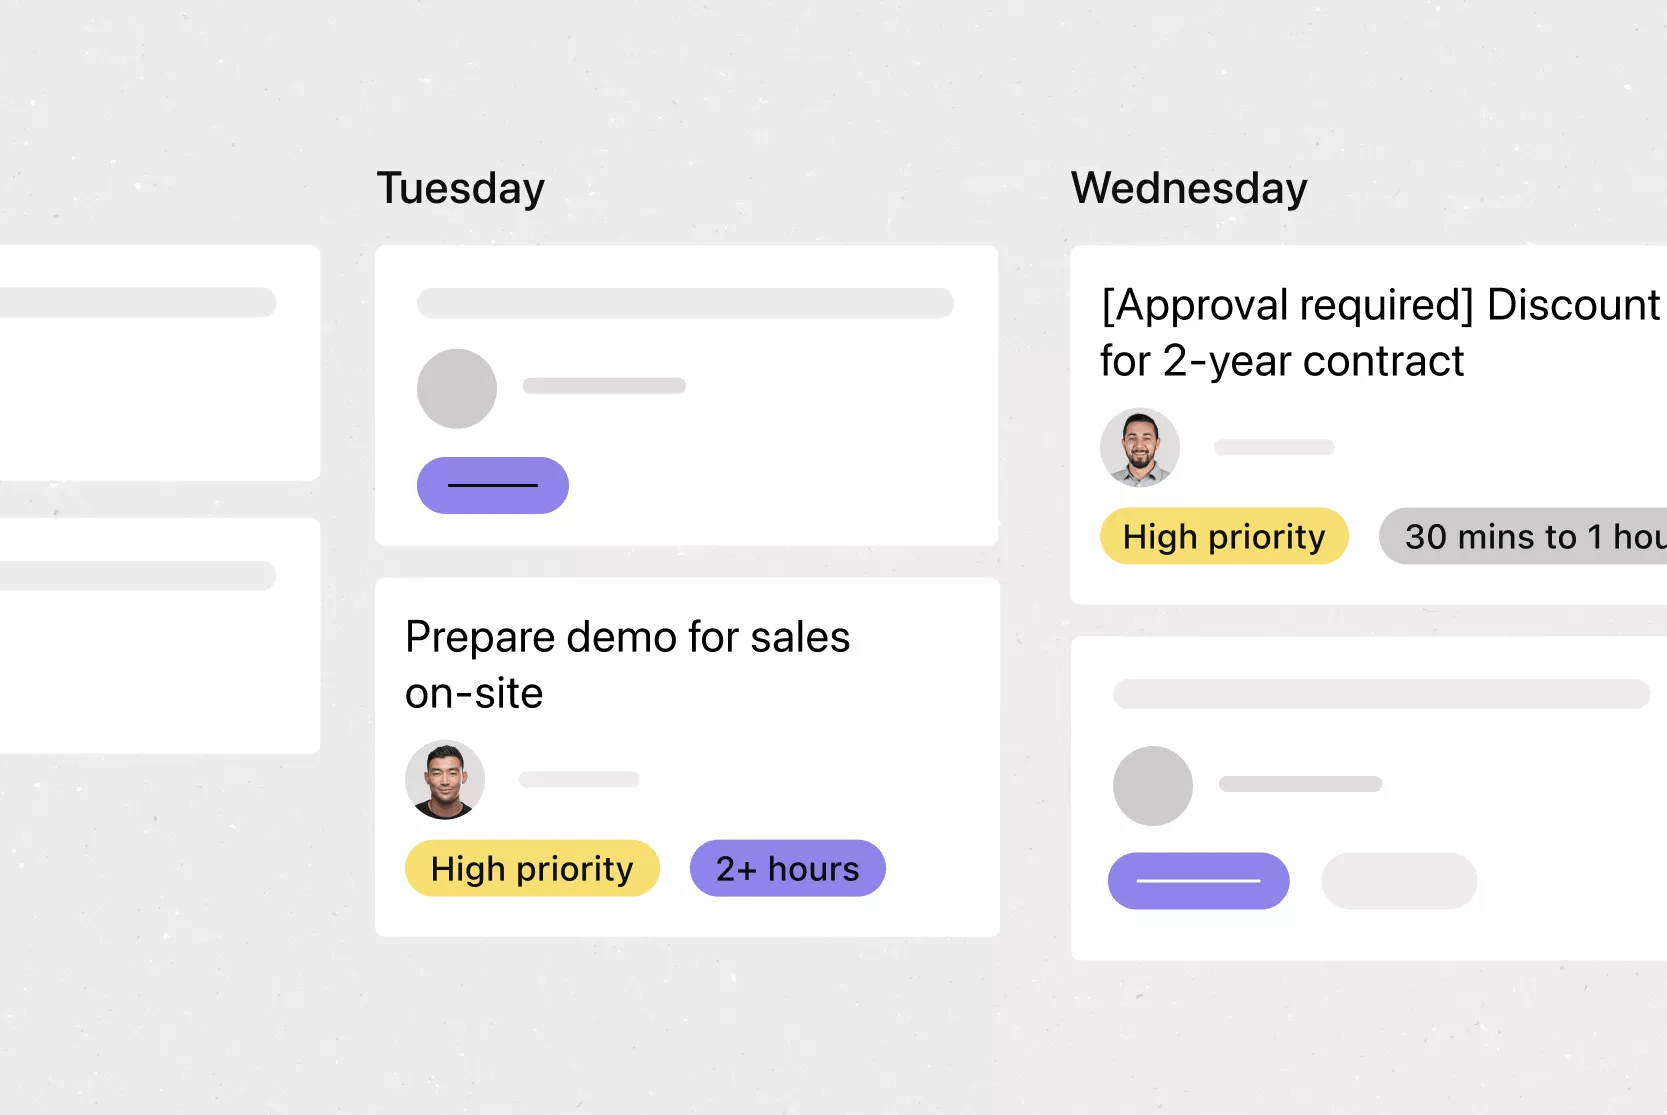Click the placeholder title bar of the top Tuesday card

pyautogui.click(x=686, y=303)
